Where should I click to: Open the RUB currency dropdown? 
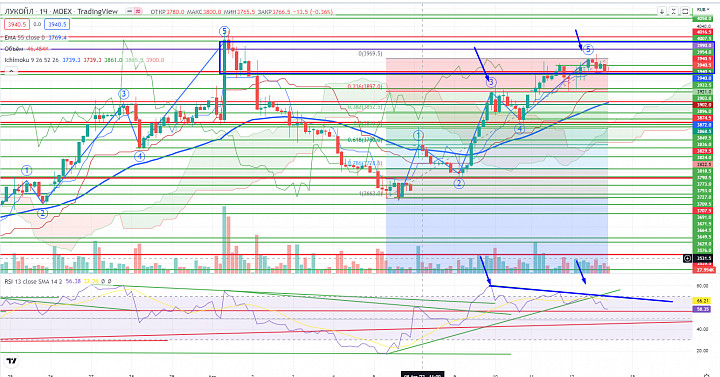703,9
